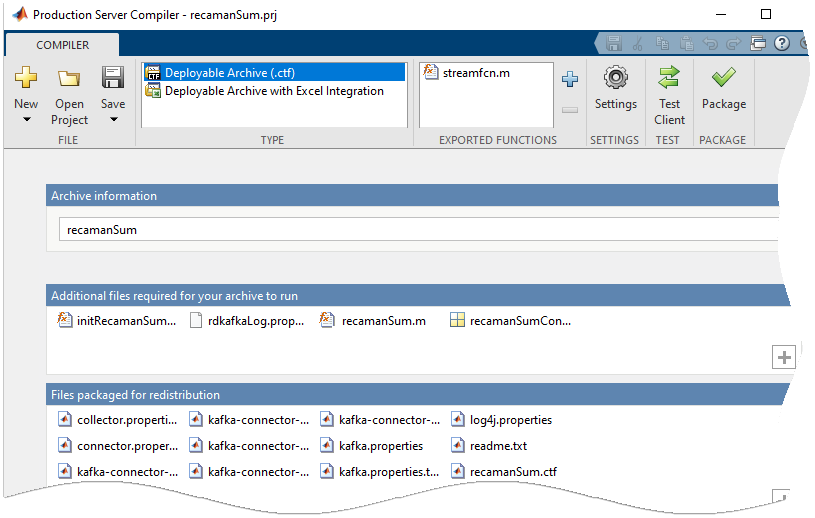Image resolution: width=815 pixels, height=518 pixels.
Task: Click the help question mark icon
Action: click(x=782, y=44)
